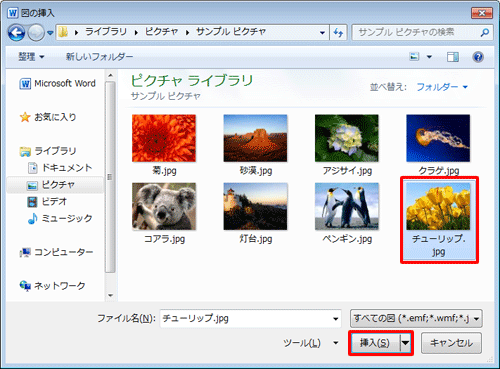
Task: Select ピクチャ library in navigation pane
Action: click(55, 185)
